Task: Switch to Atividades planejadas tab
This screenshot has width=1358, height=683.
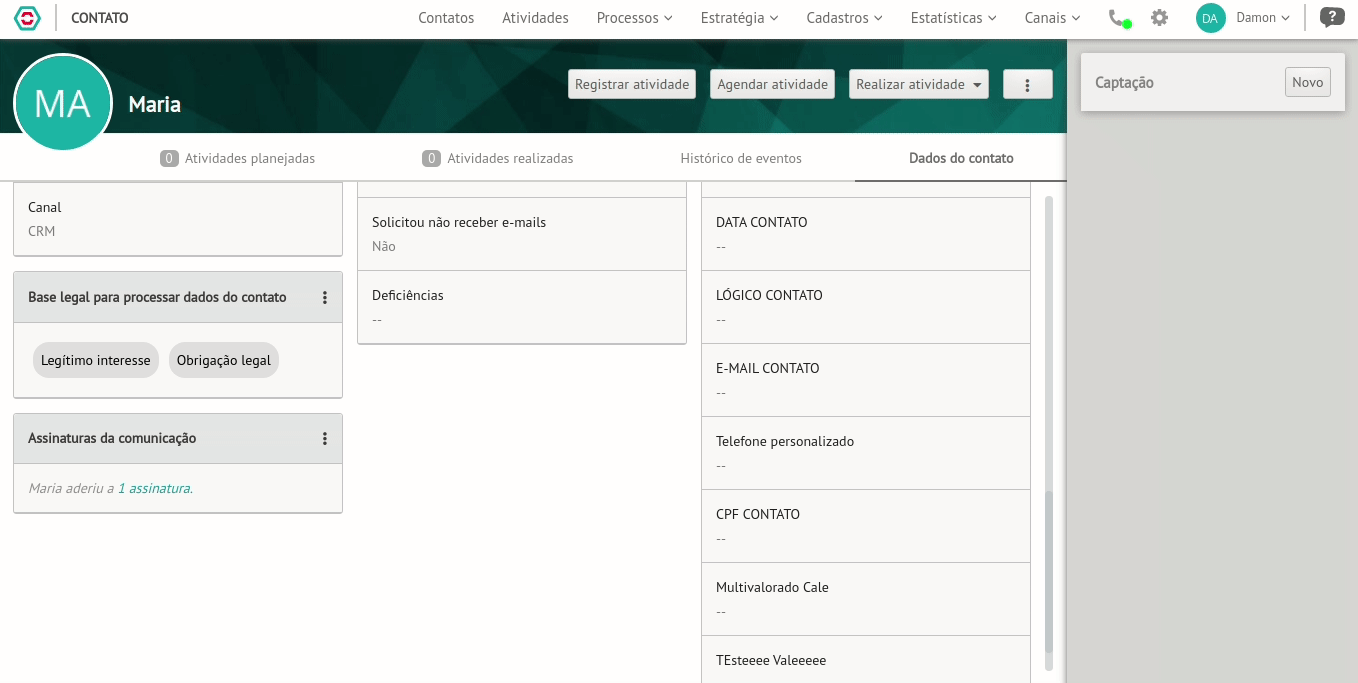Action: (x=237, y=158)
